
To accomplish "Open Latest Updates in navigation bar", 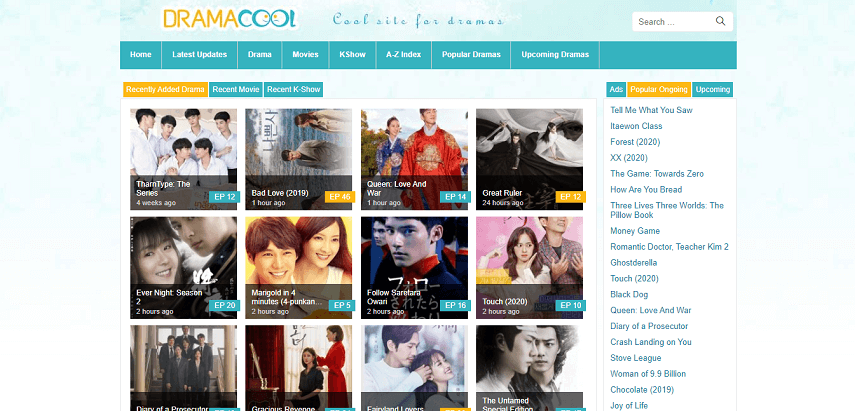I will 200,55.
